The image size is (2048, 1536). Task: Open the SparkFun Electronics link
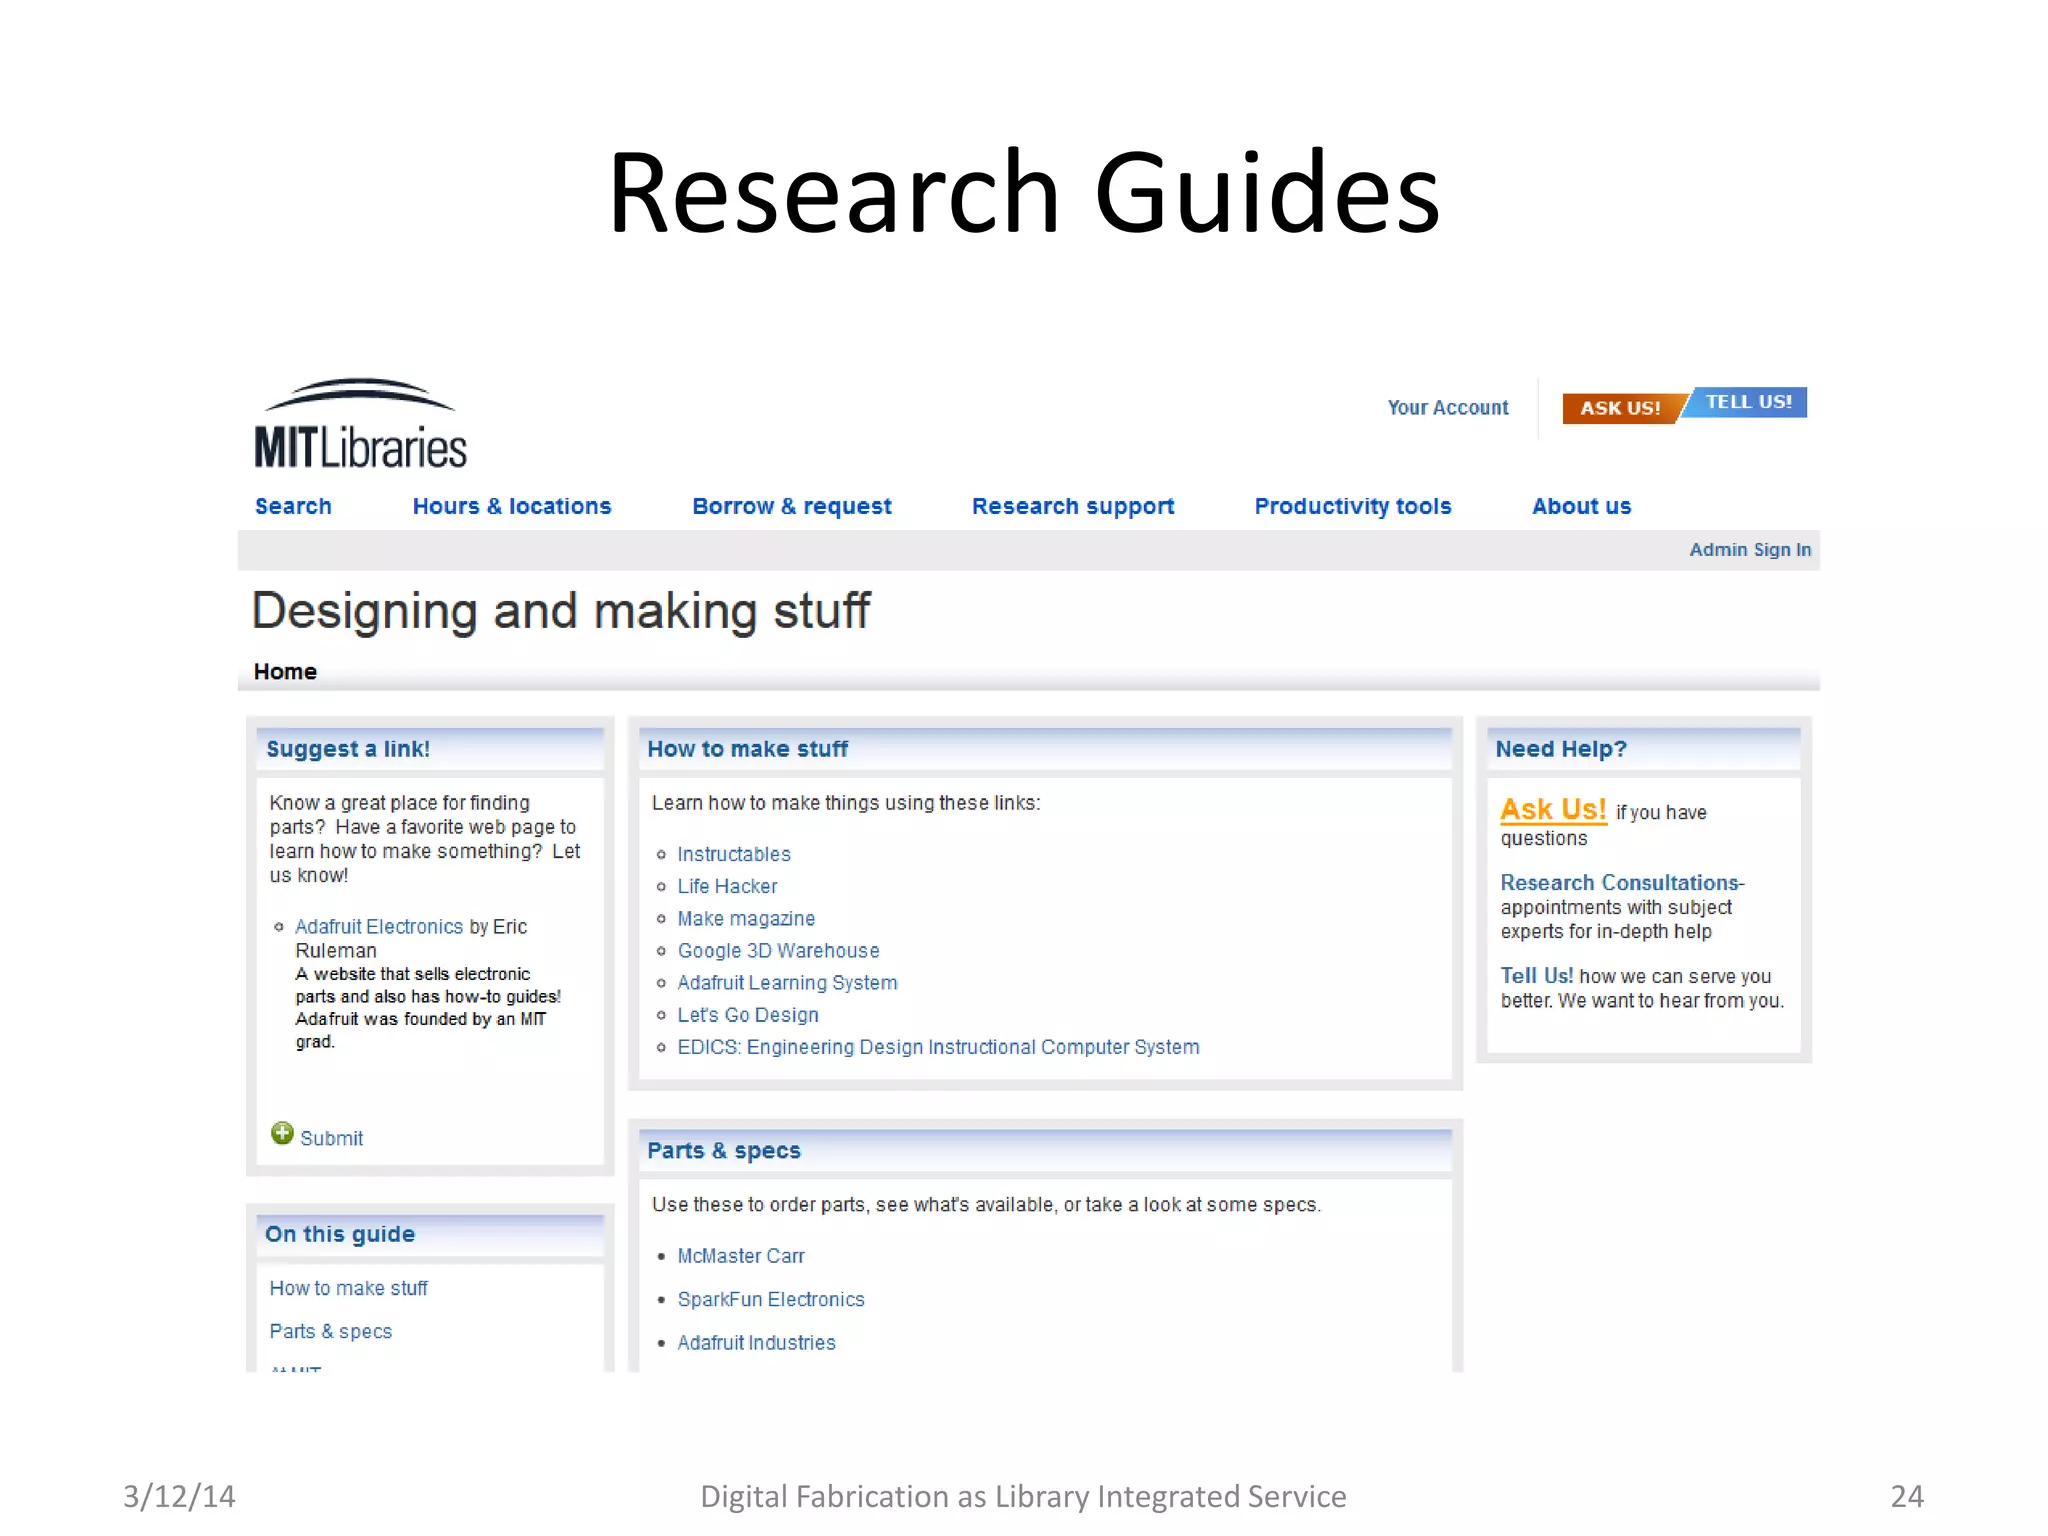(771, 1299)
